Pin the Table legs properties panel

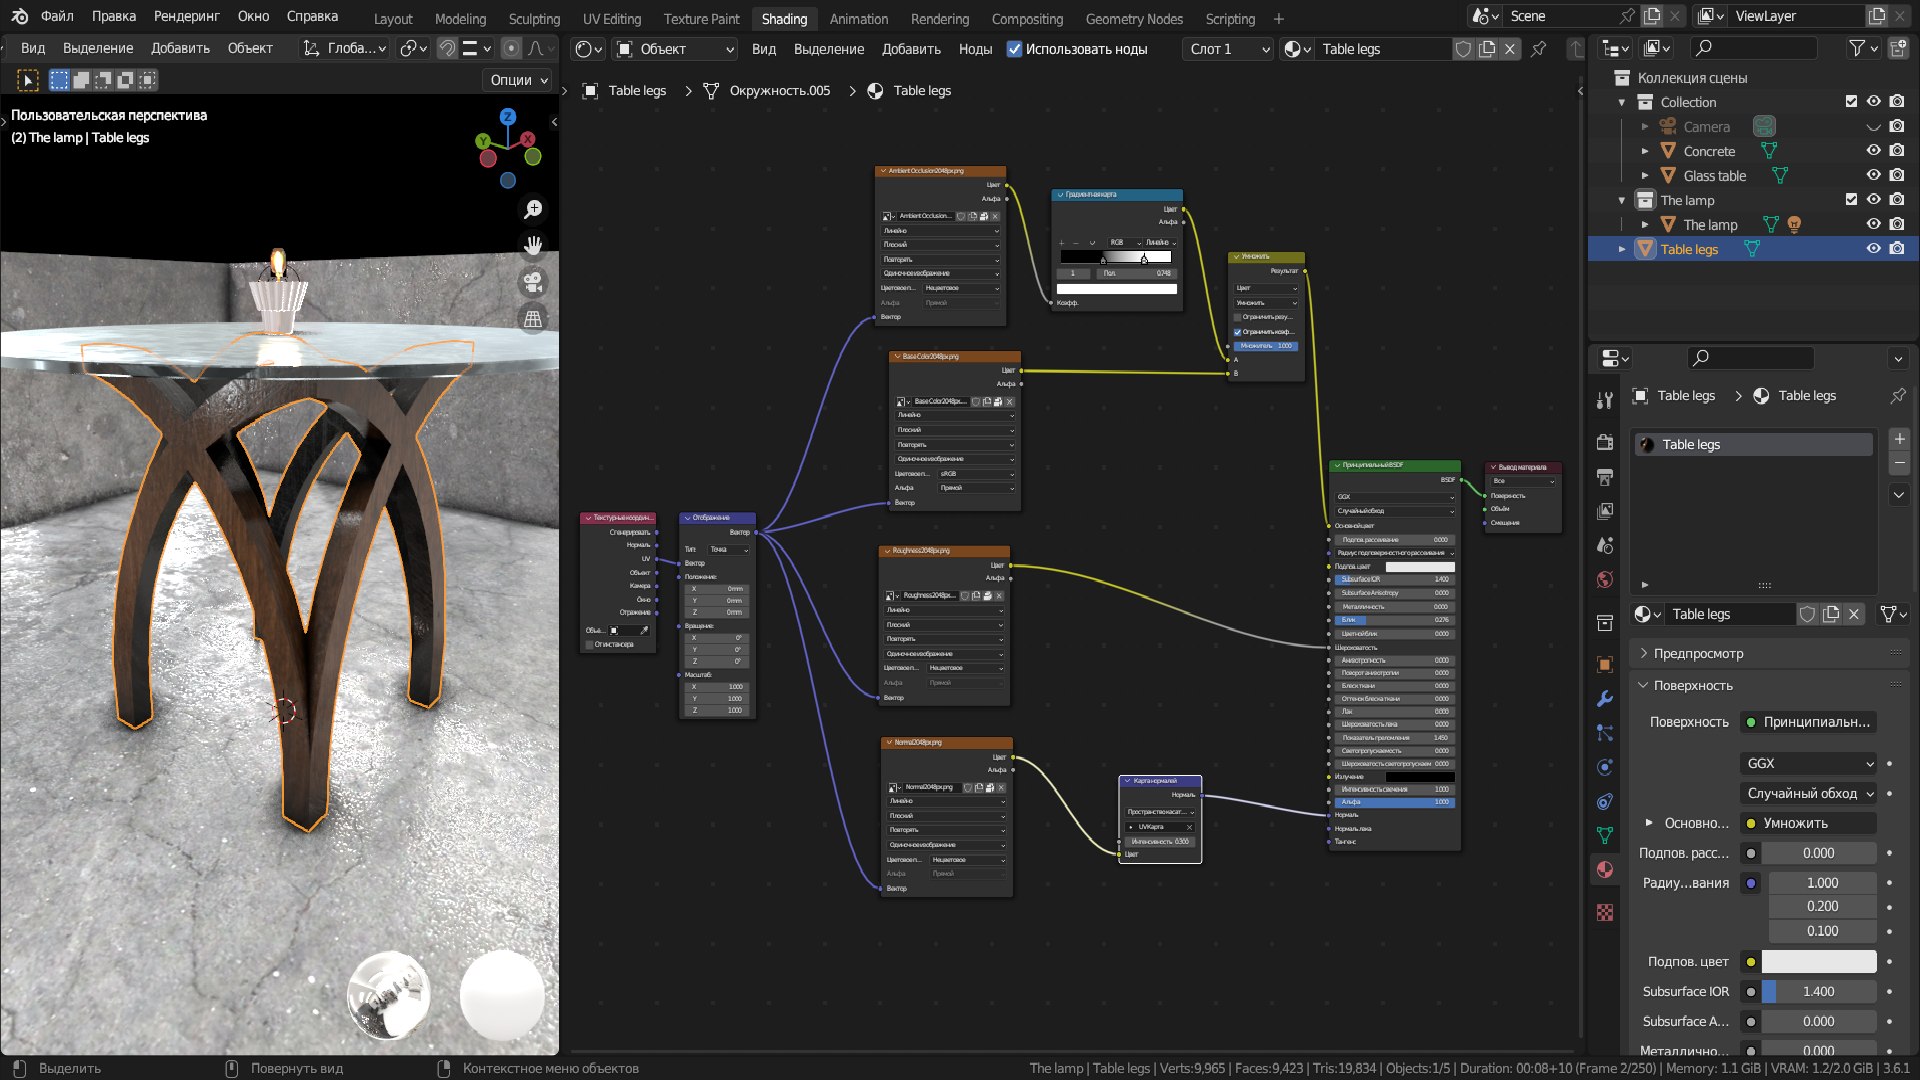click(x=1897, y=396)
